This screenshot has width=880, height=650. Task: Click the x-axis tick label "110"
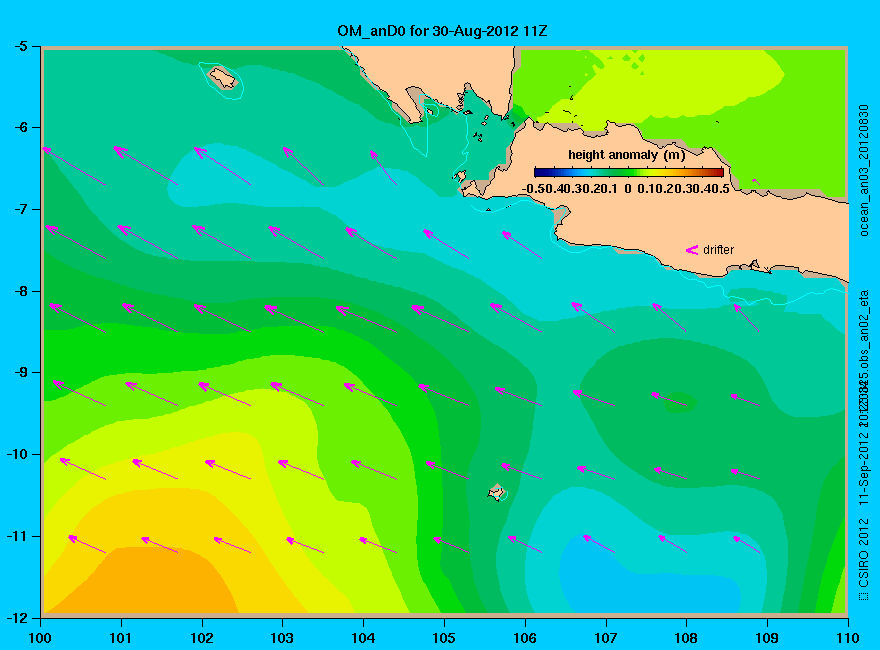point(847,638)
